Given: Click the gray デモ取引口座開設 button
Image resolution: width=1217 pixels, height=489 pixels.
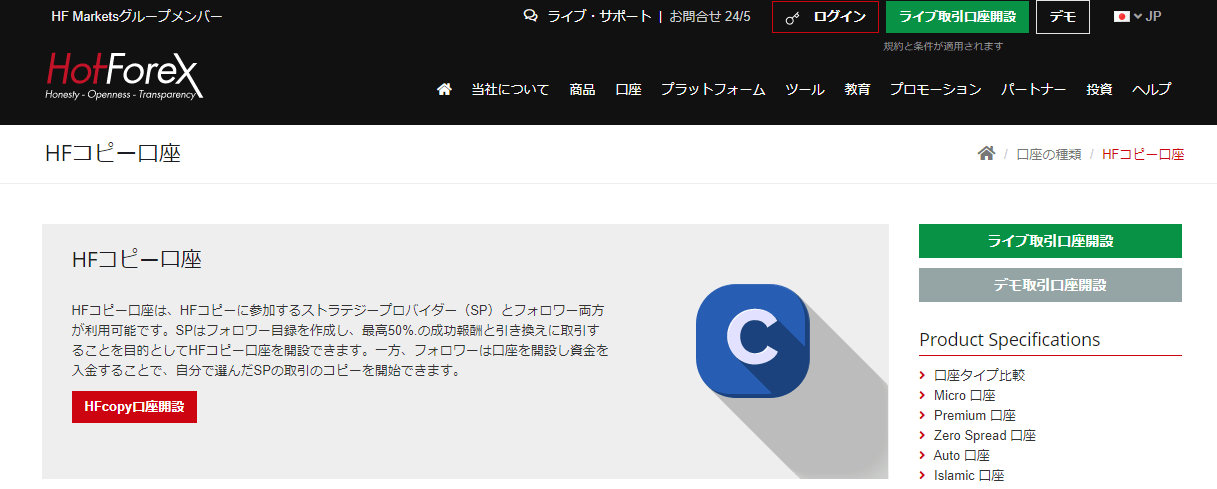Looking at the screenshot, I should (x=1050, y=285).
